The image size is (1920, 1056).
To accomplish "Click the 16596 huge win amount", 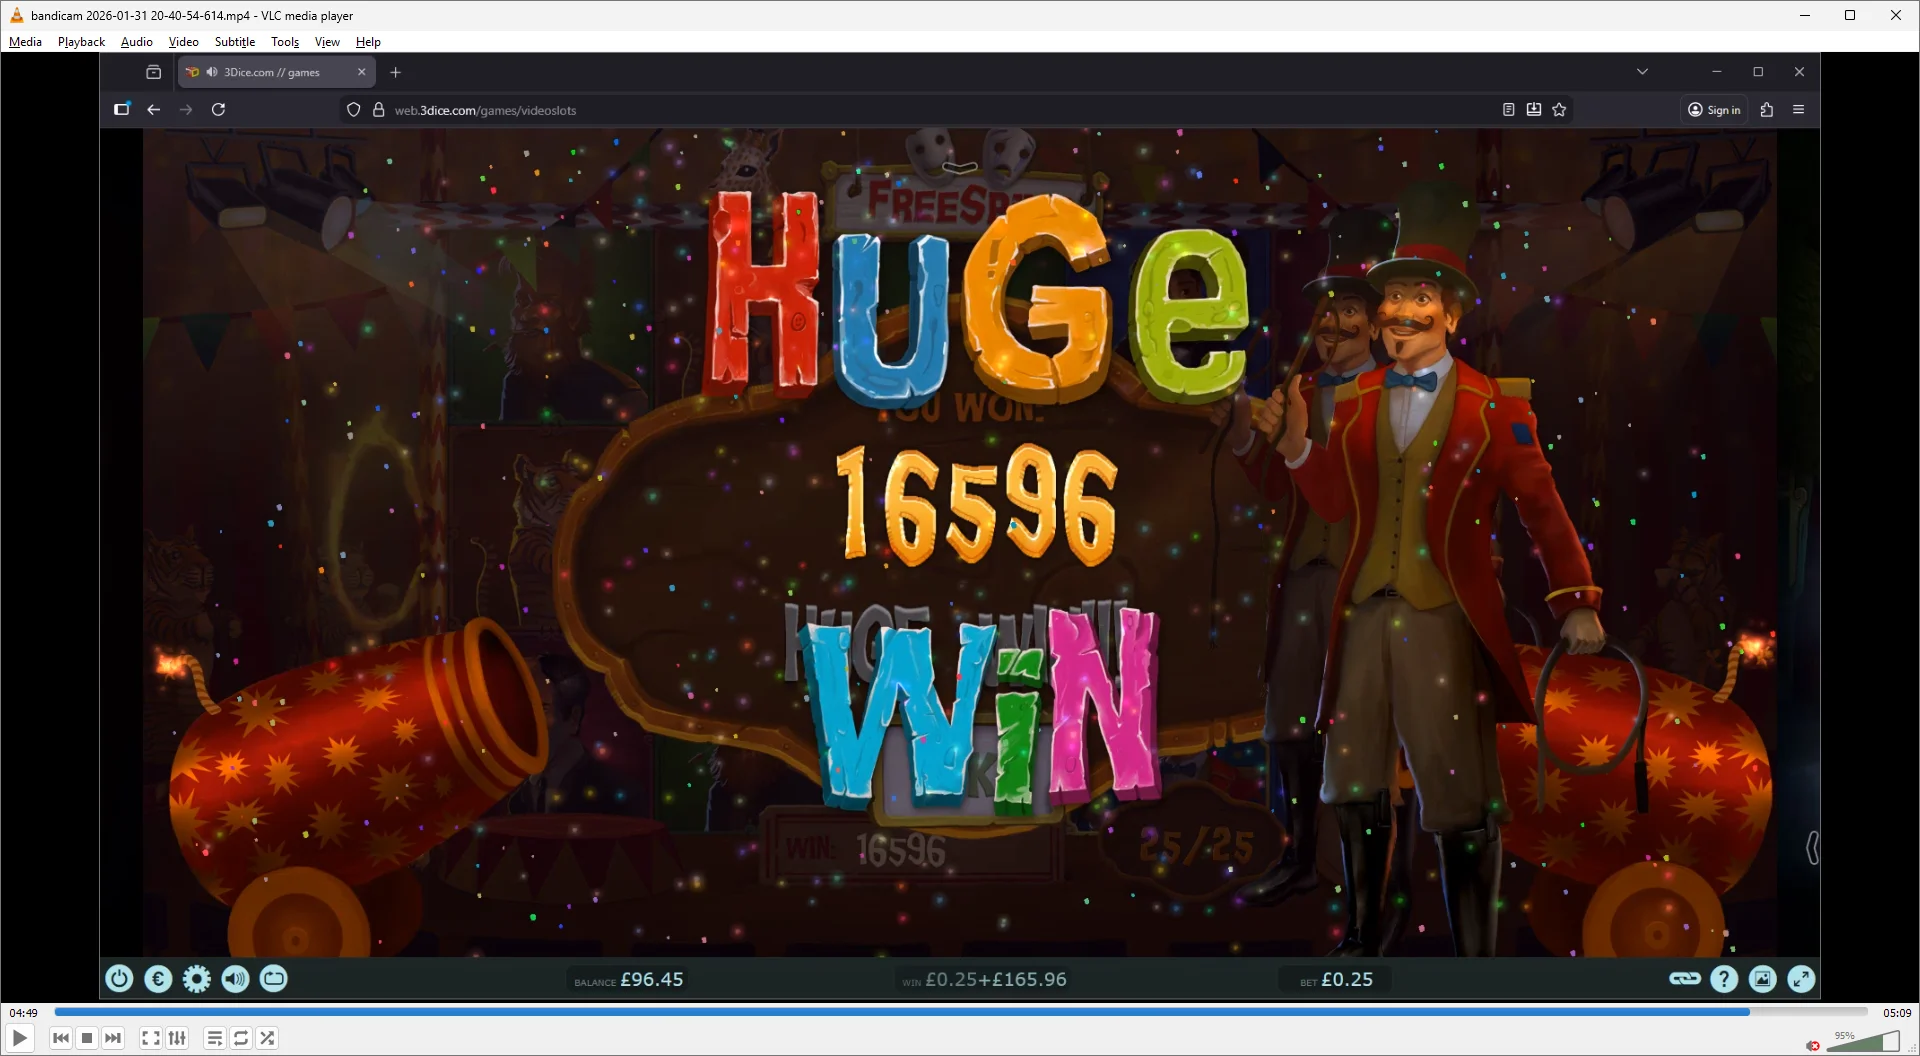I will 977,505.
